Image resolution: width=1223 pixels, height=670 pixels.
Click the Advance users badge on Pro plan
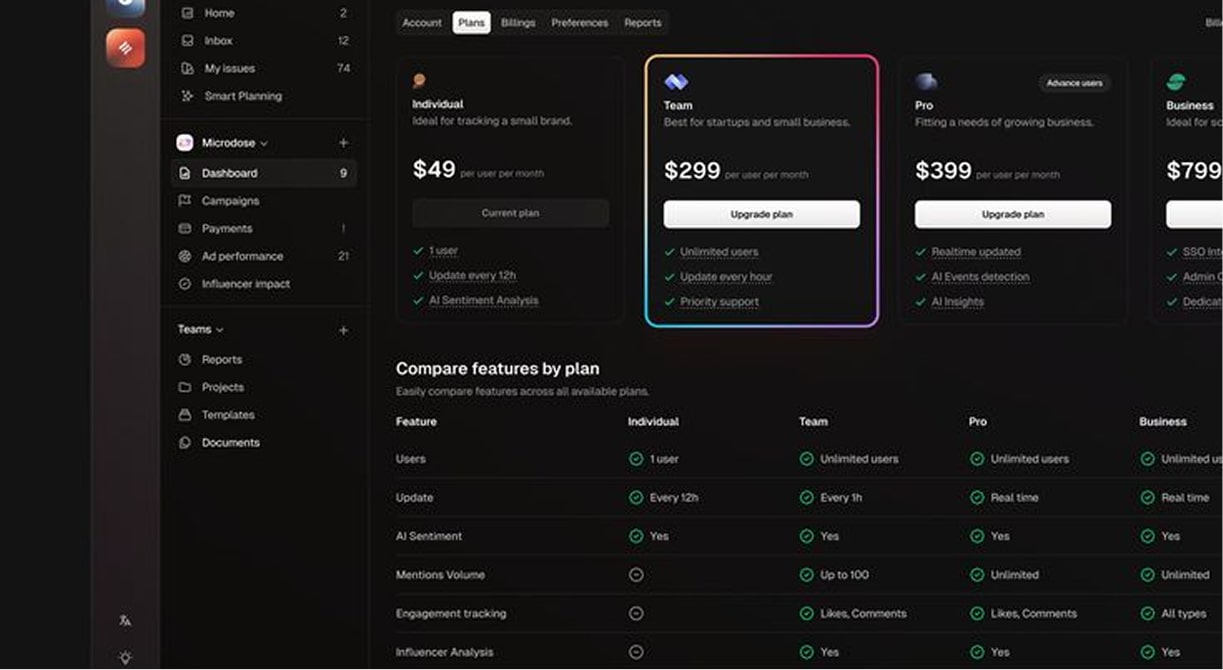point(1073,83)
